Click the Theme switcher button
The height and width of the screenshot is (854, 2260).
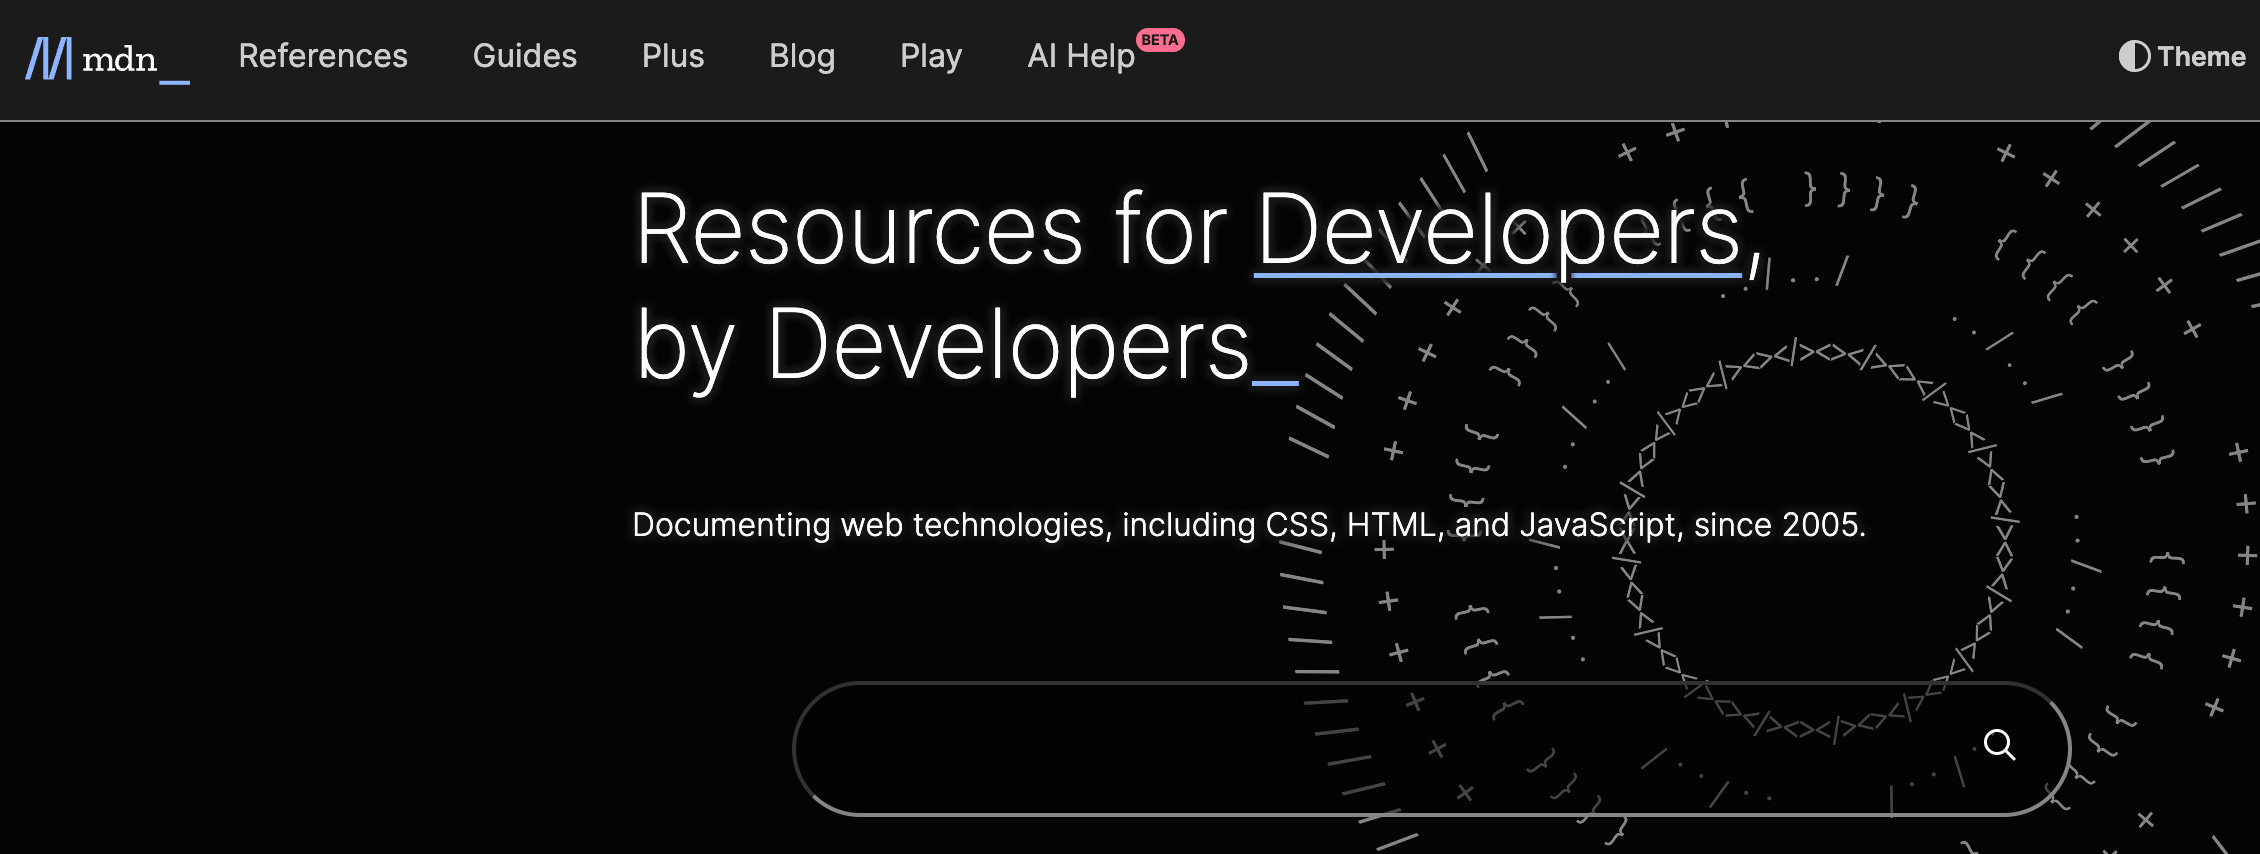[2182, 56]
